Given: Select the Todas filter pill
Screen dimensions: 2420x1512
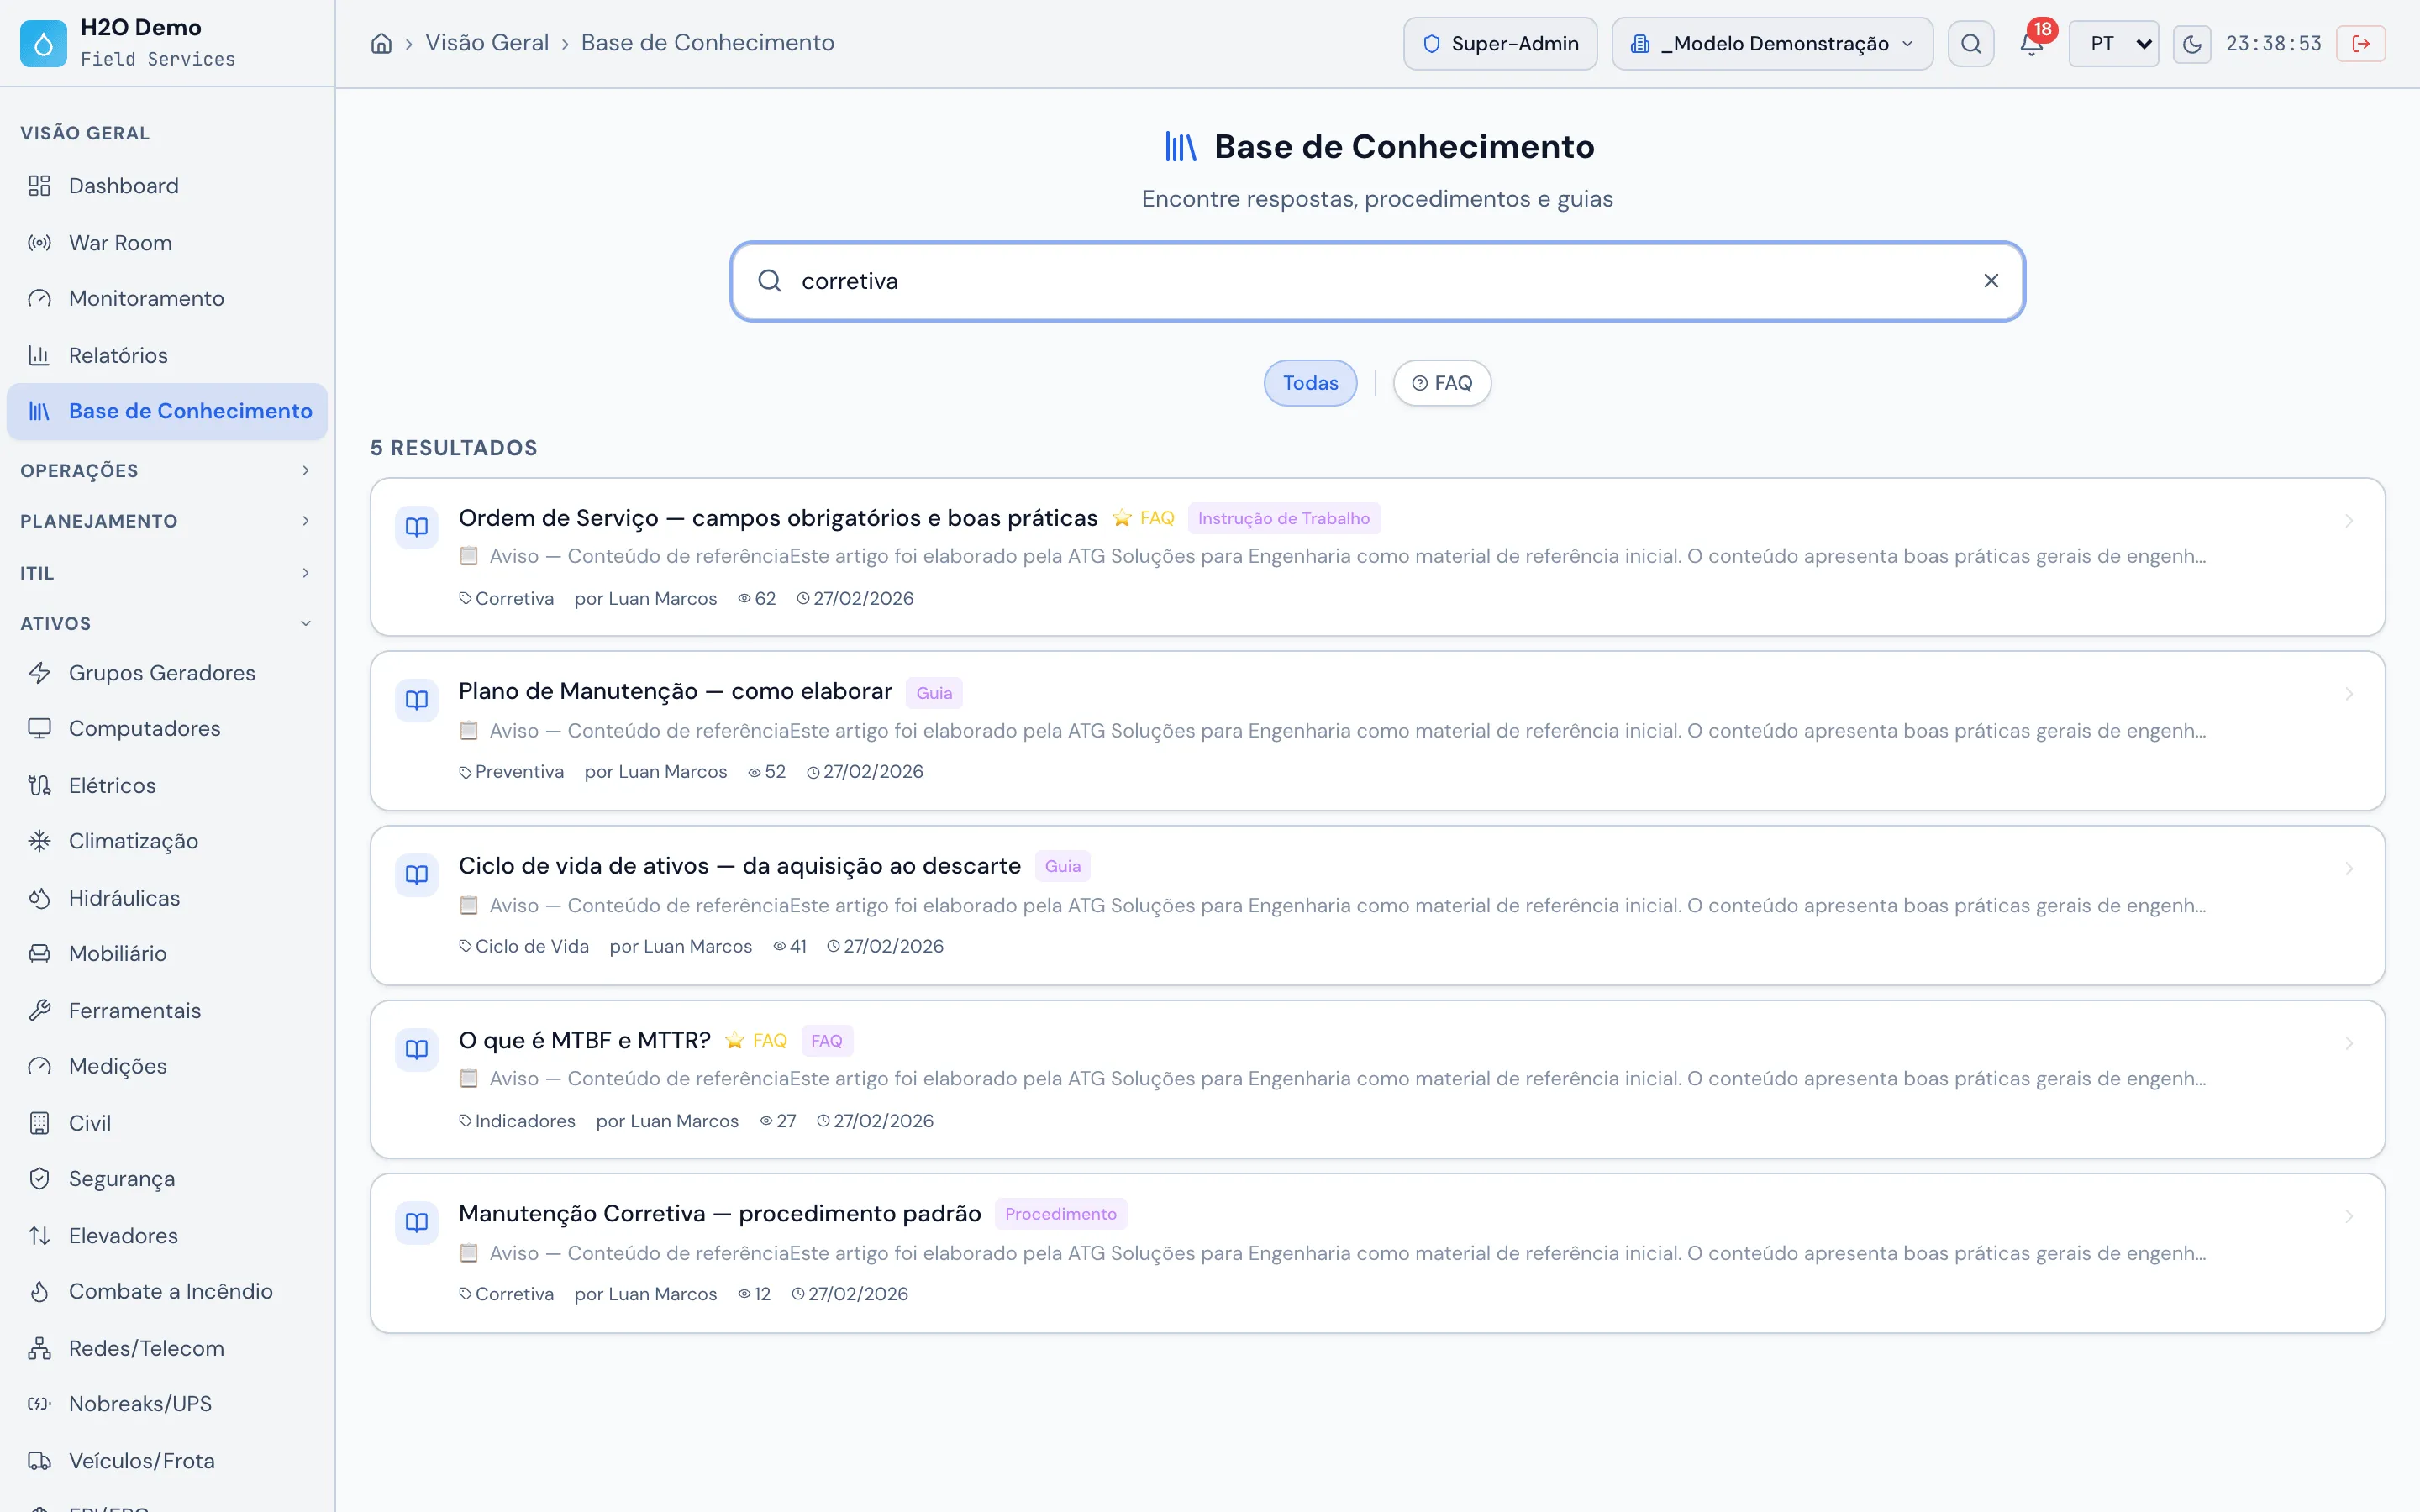Looking at the screenshot, I should 1310,383.
